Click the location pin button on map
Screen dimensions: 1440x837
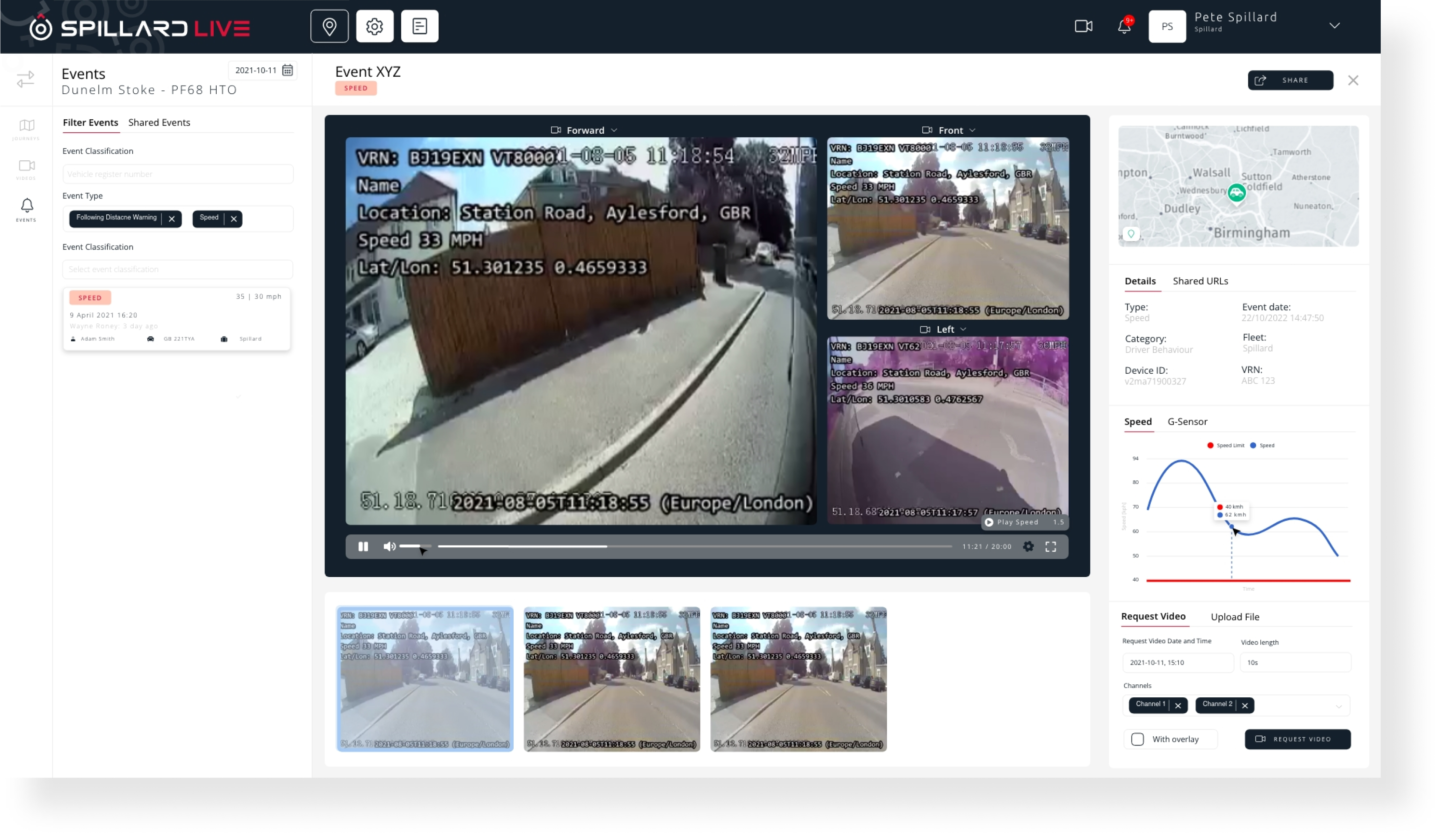pos(1131,234)
